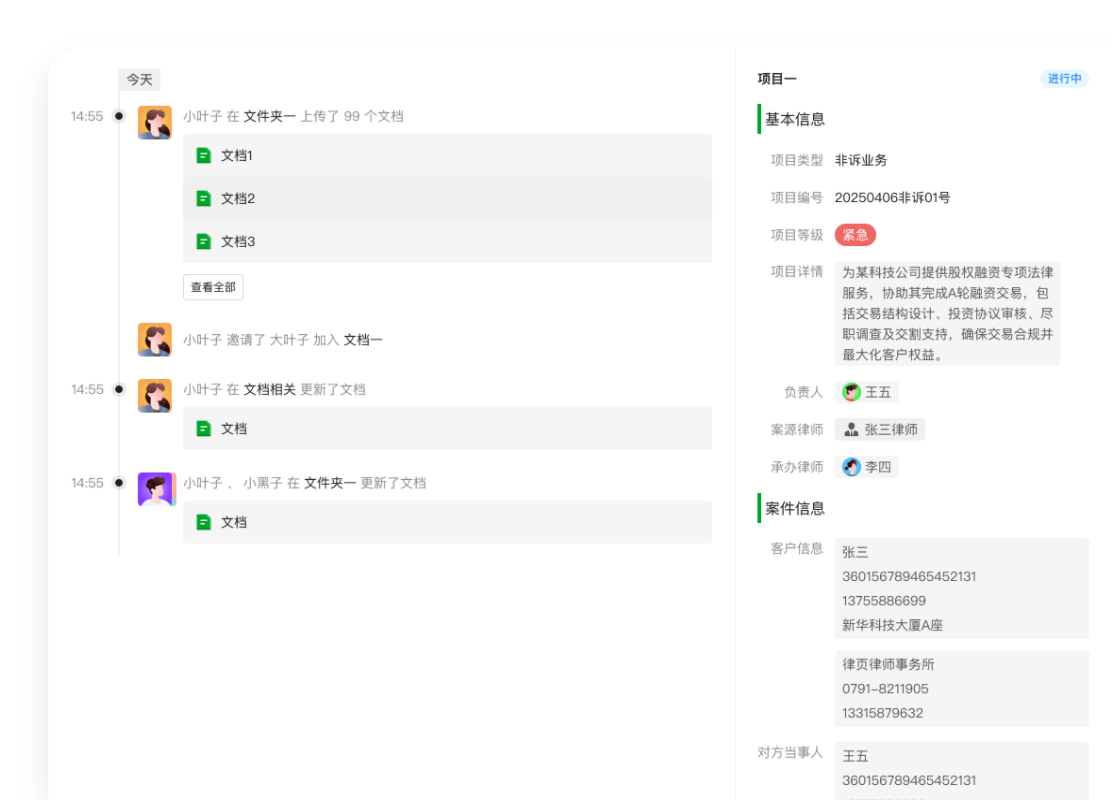The image size is (1112, 800).
Task: Click 小叶子 avatar on the 文档相关 update entry
Action: tap(155, 396)
